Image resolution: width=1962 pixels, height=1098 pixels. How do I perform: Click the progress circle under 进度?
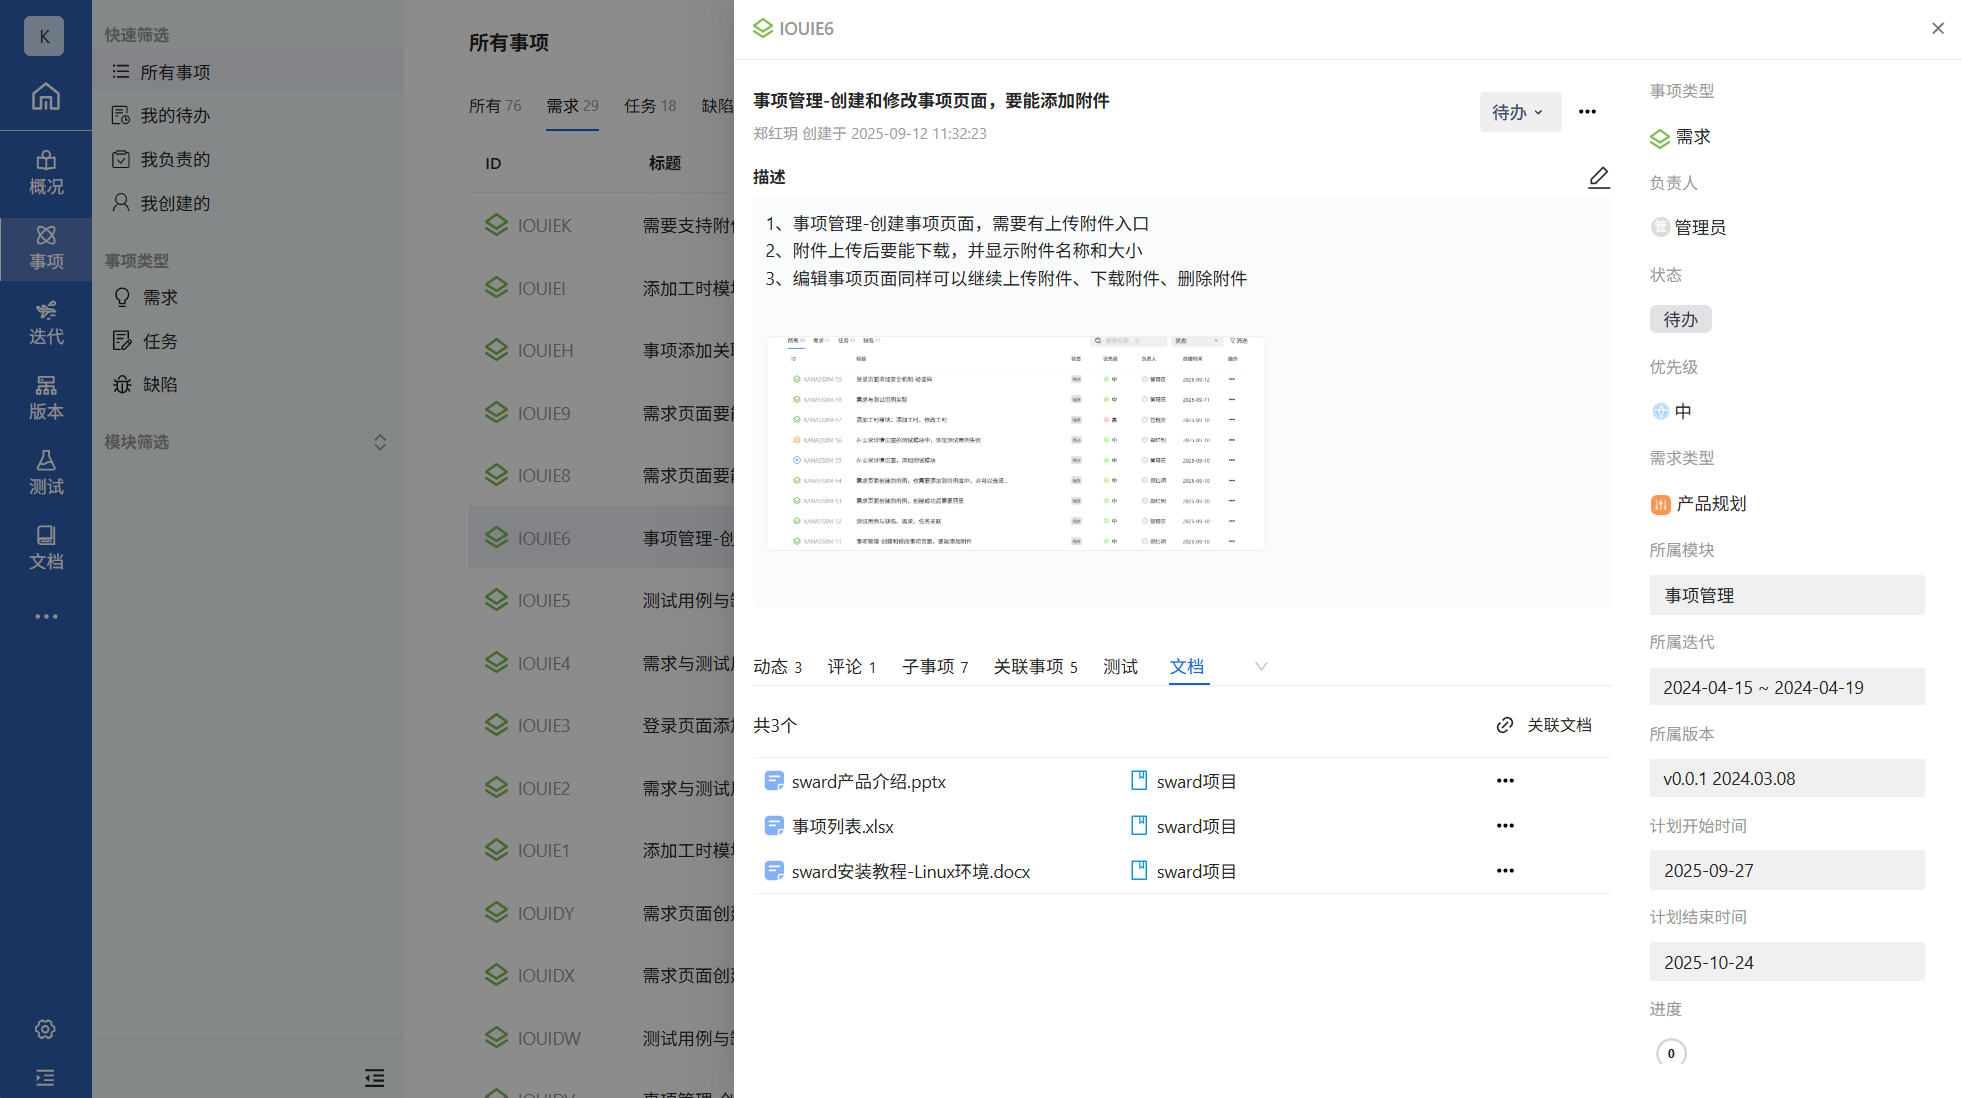click(1671, 1053)
